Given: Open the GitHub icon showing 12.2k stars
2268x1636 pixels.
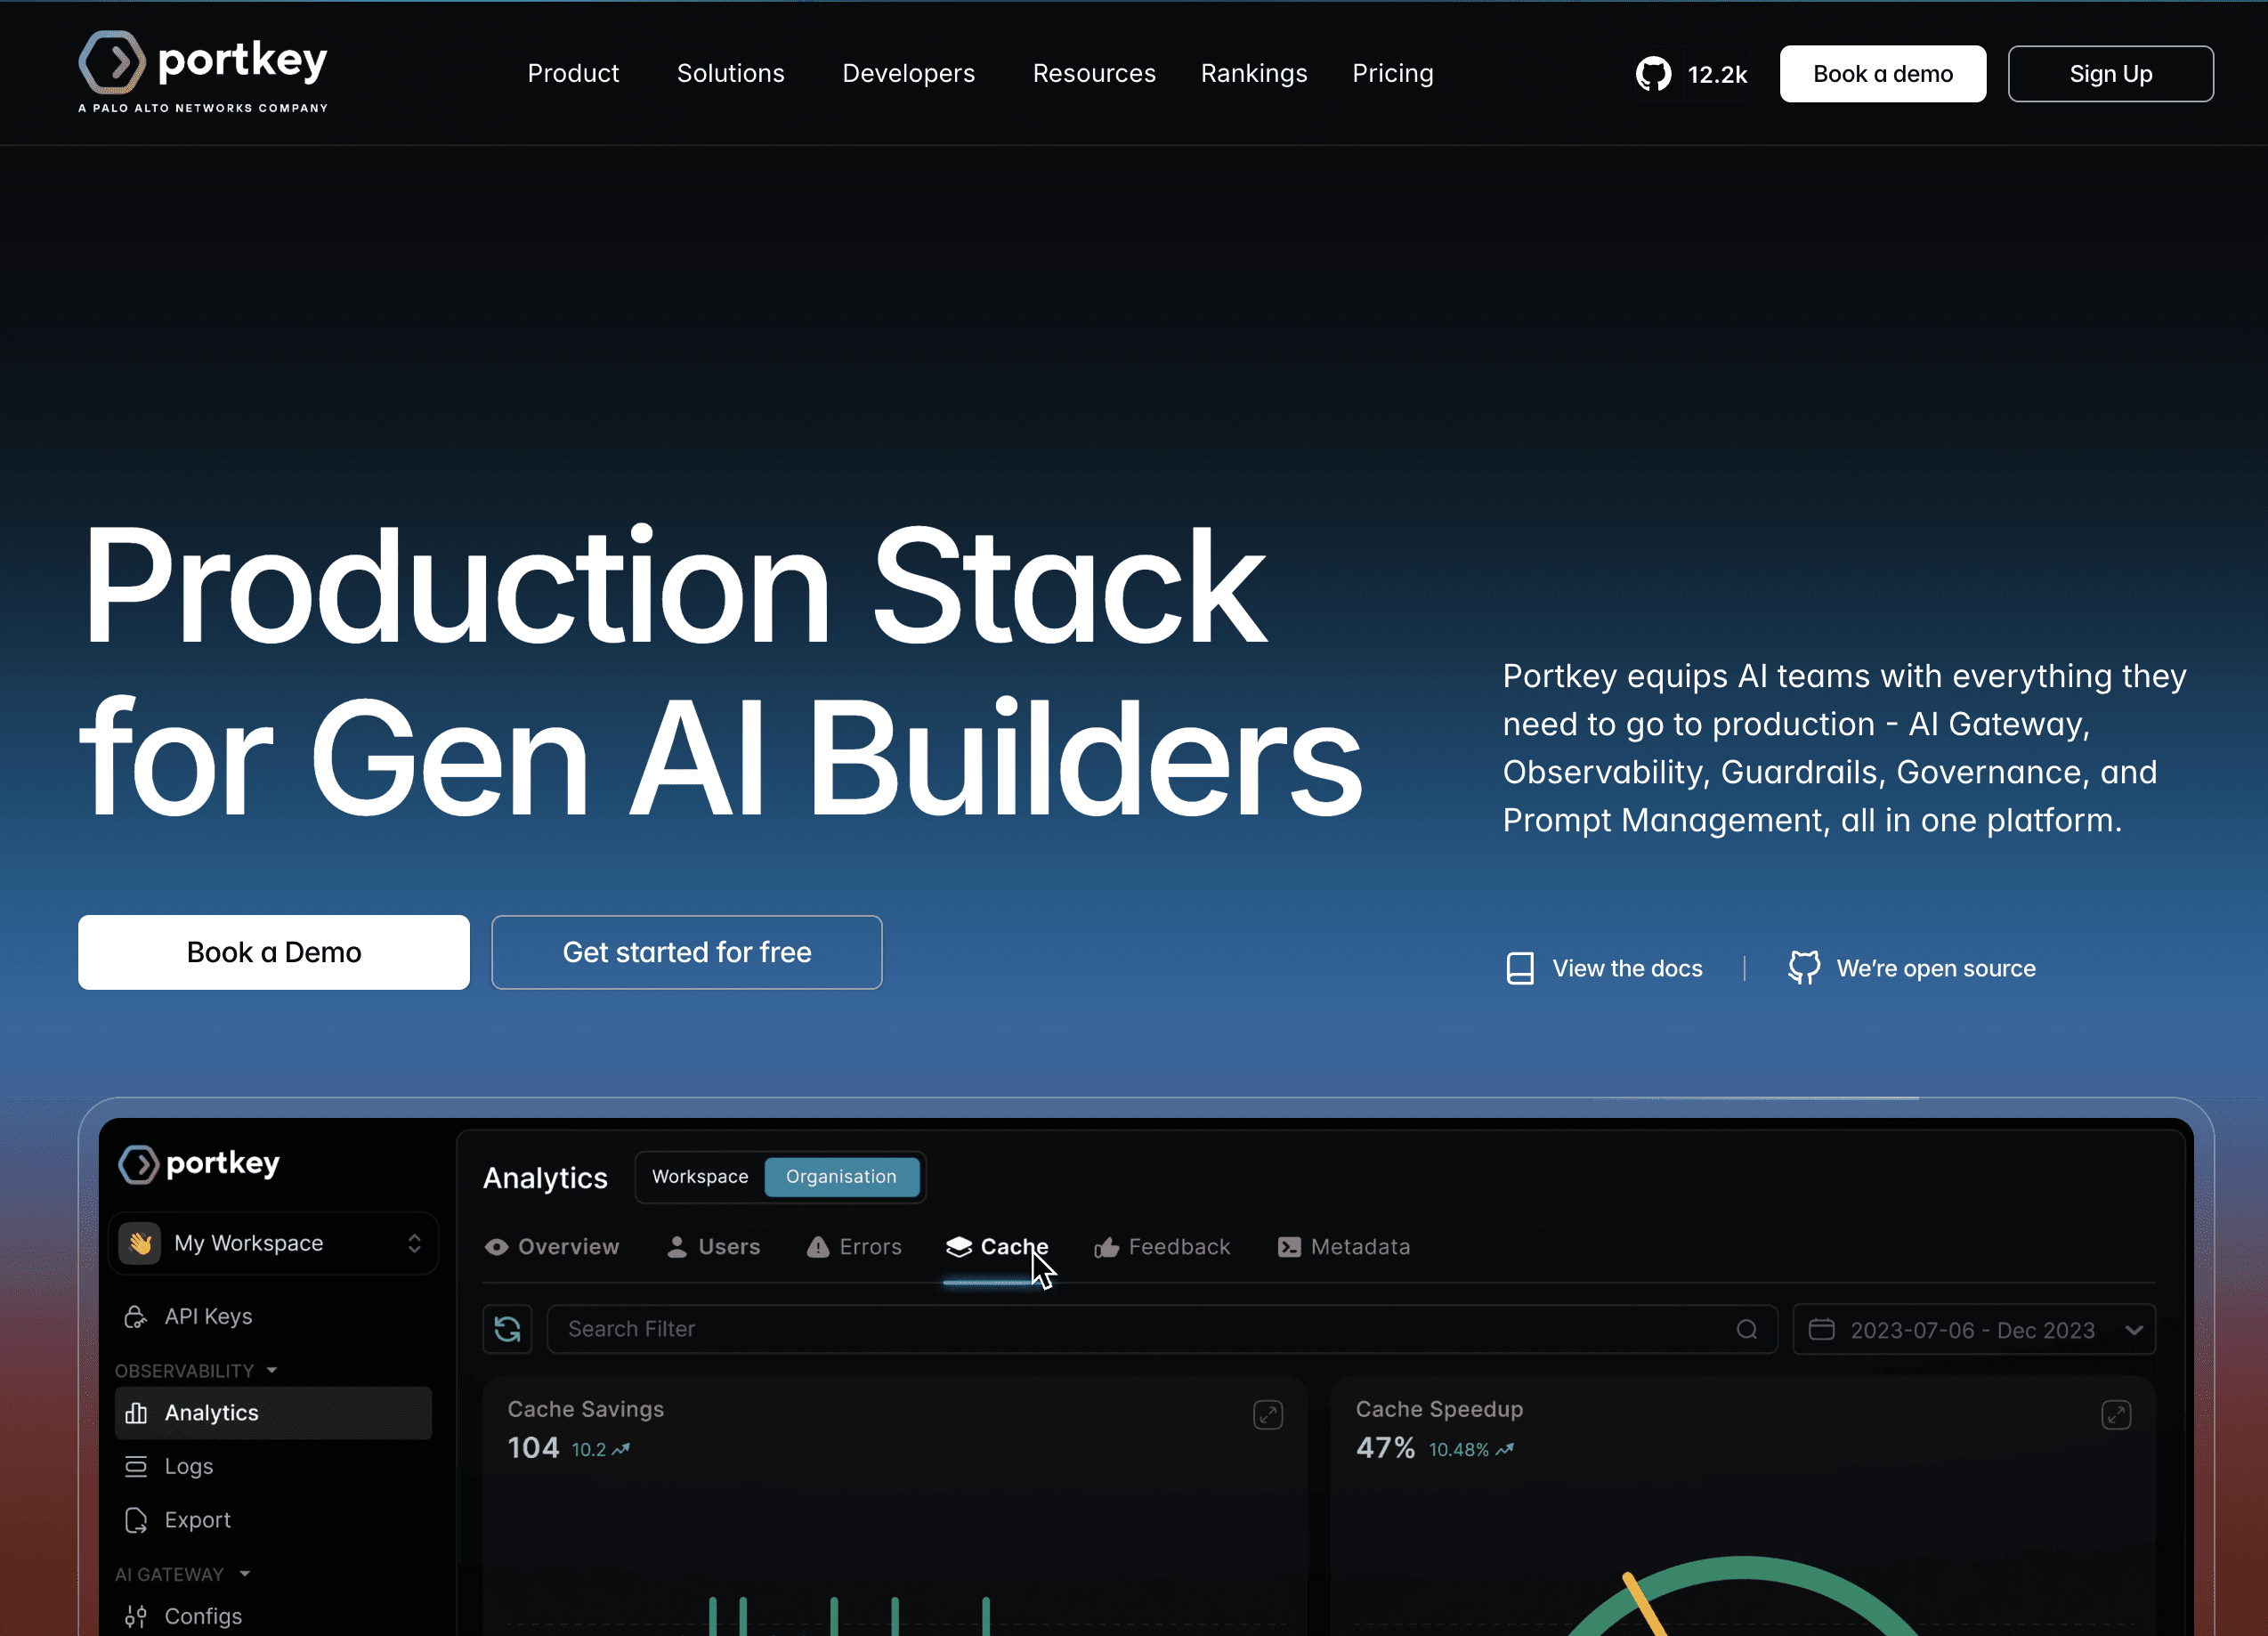Looking at the screenshot, I should [x=1653, y=74].
